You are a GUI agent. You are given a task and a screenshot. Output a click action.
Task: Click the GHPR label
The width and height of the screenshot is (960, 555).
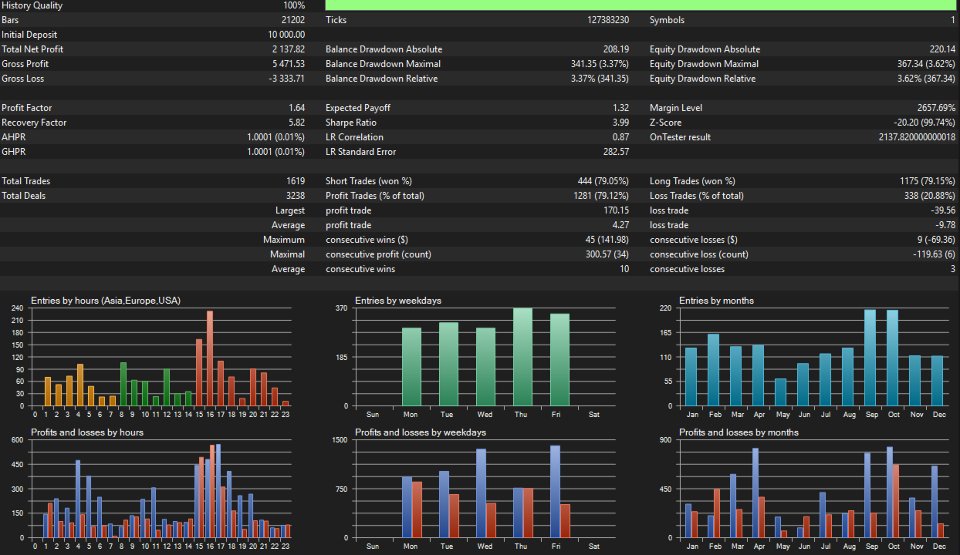(x=13, y=152)
